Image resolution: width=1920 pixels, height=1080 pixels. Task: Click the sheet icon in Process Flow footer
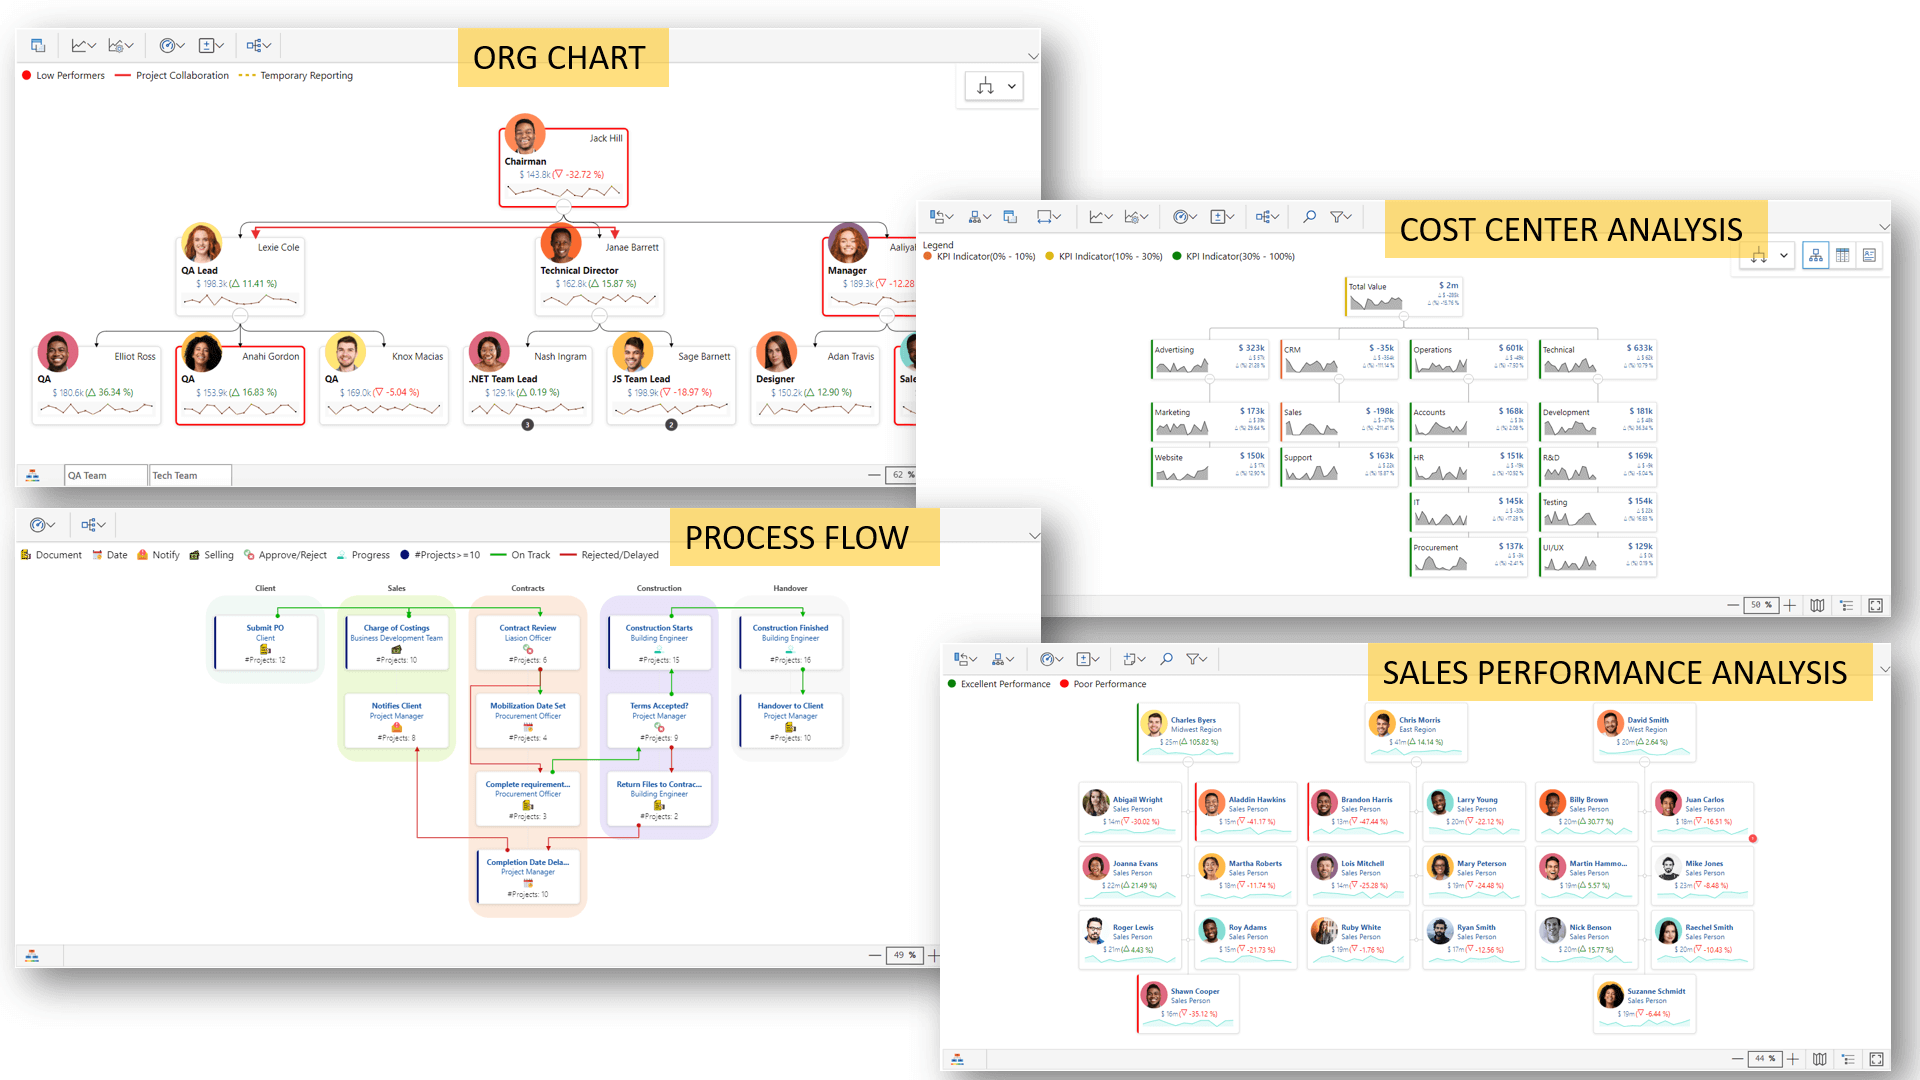pyautogui.click(x=32, y=956)
